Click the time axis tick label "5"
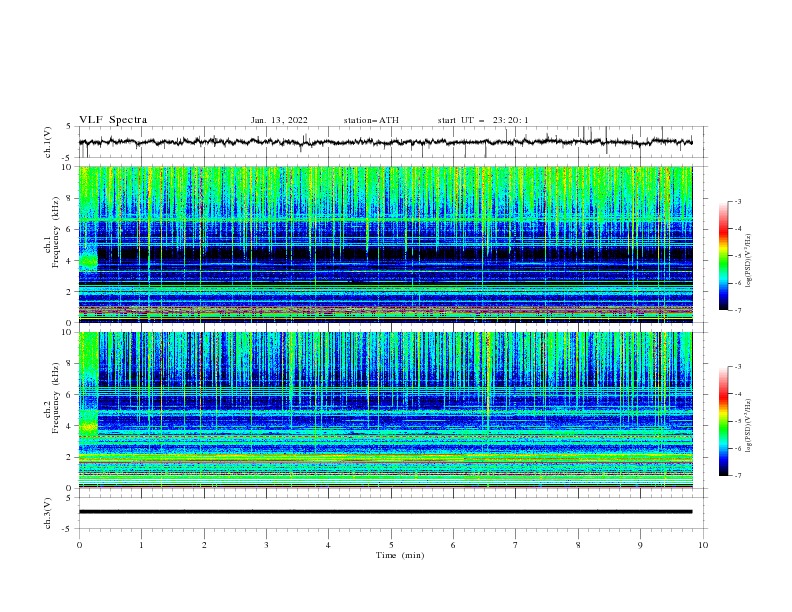This screenshot has height=612, width=792. click(x=391, y=545)
